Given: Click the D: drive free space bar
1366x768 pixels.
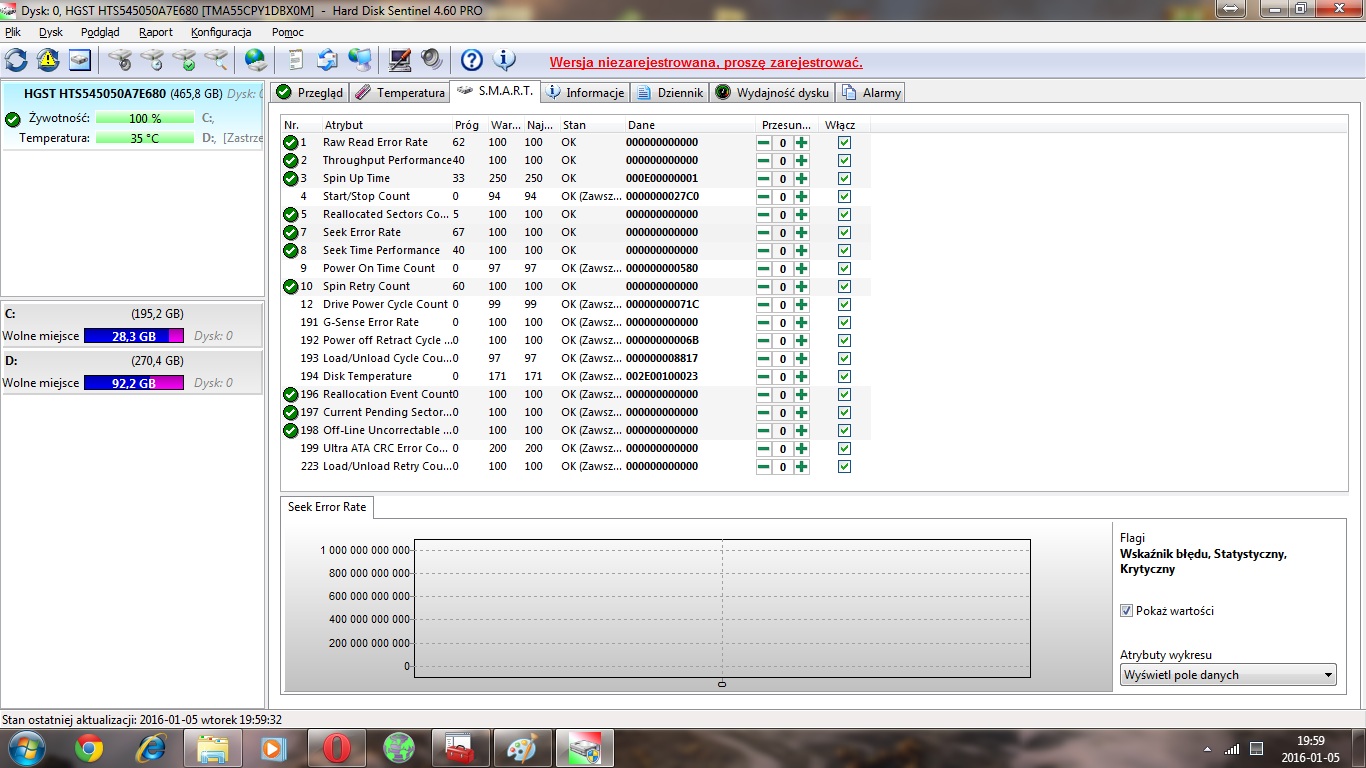Looking at the screenshot, I should (x=134, y=383).
